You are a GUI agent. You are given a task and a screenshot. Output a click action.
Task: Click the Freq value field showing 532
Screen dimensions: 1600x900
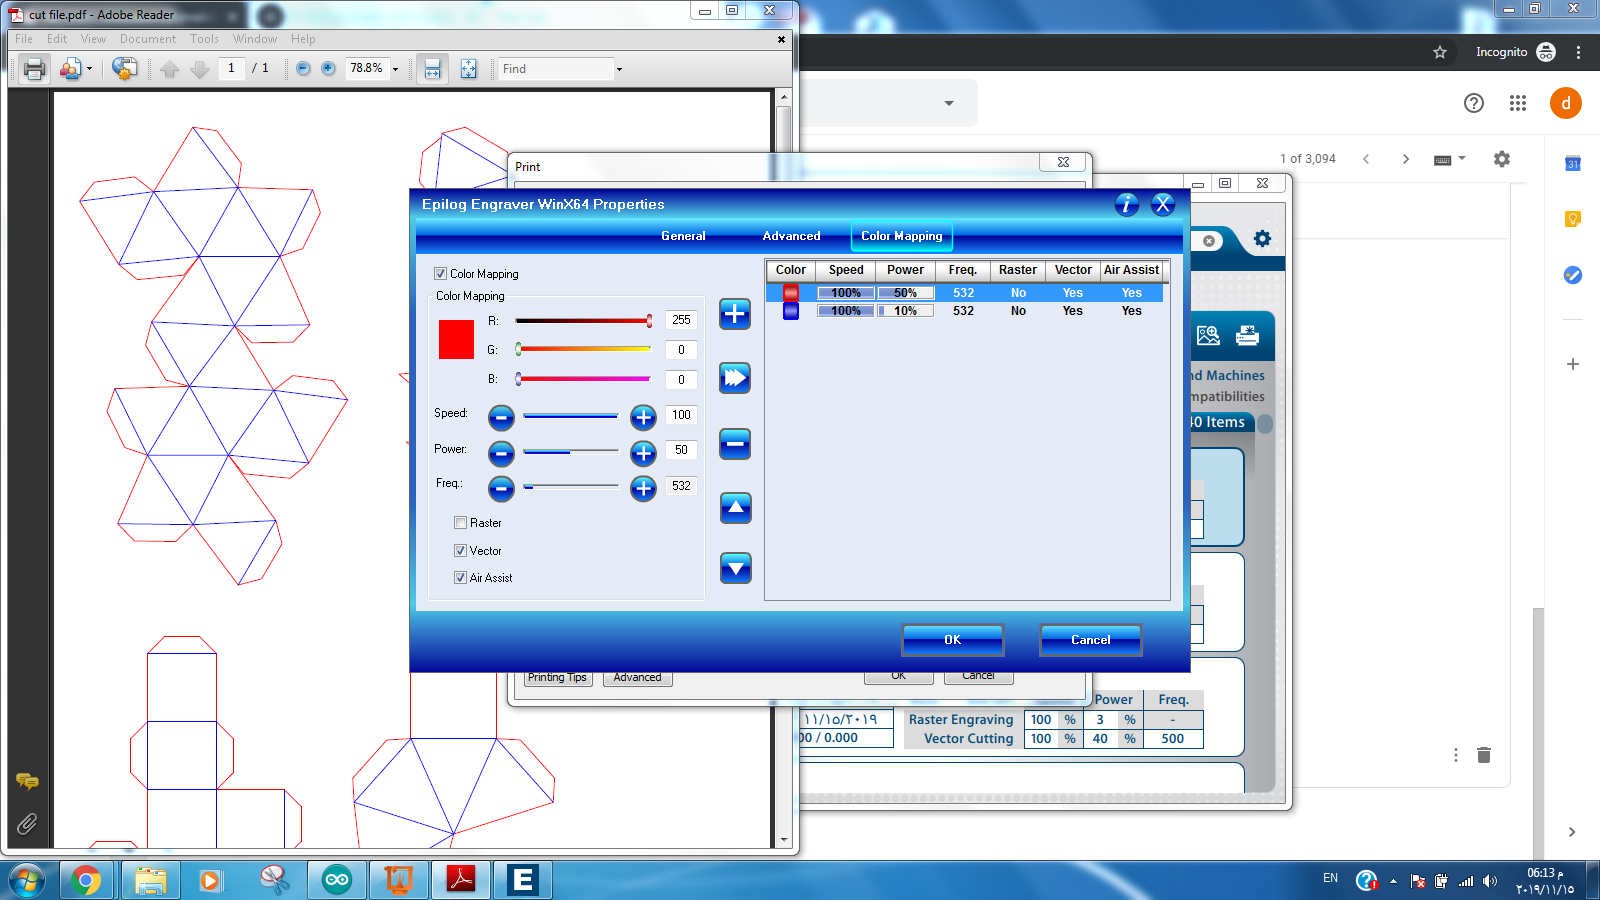pos(681,486)
